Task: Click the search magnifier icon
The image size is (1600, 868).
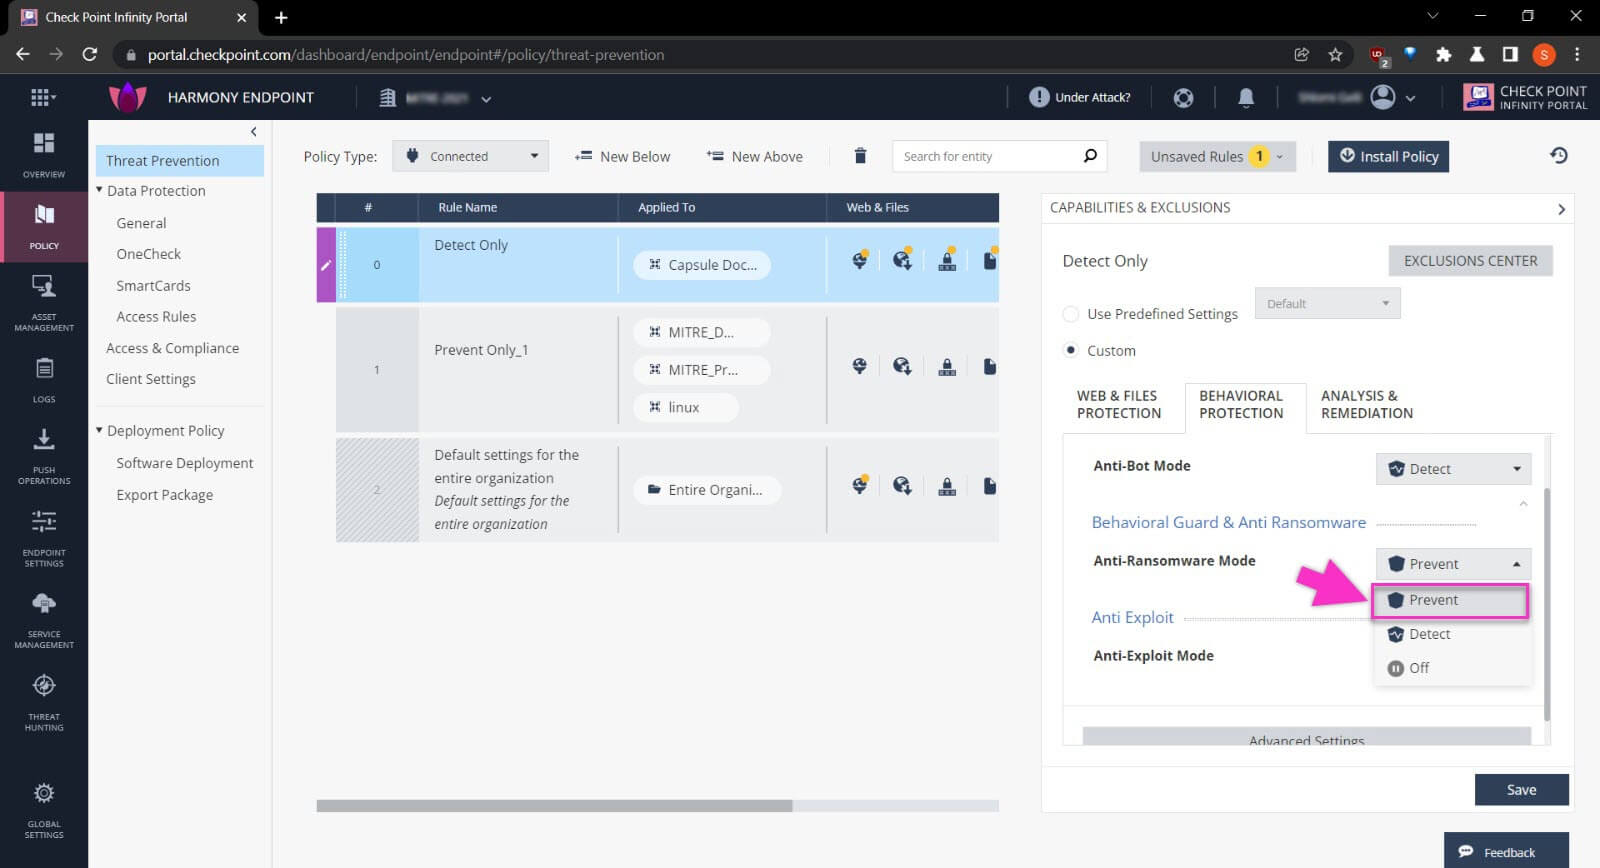Action: [1090, 156]
